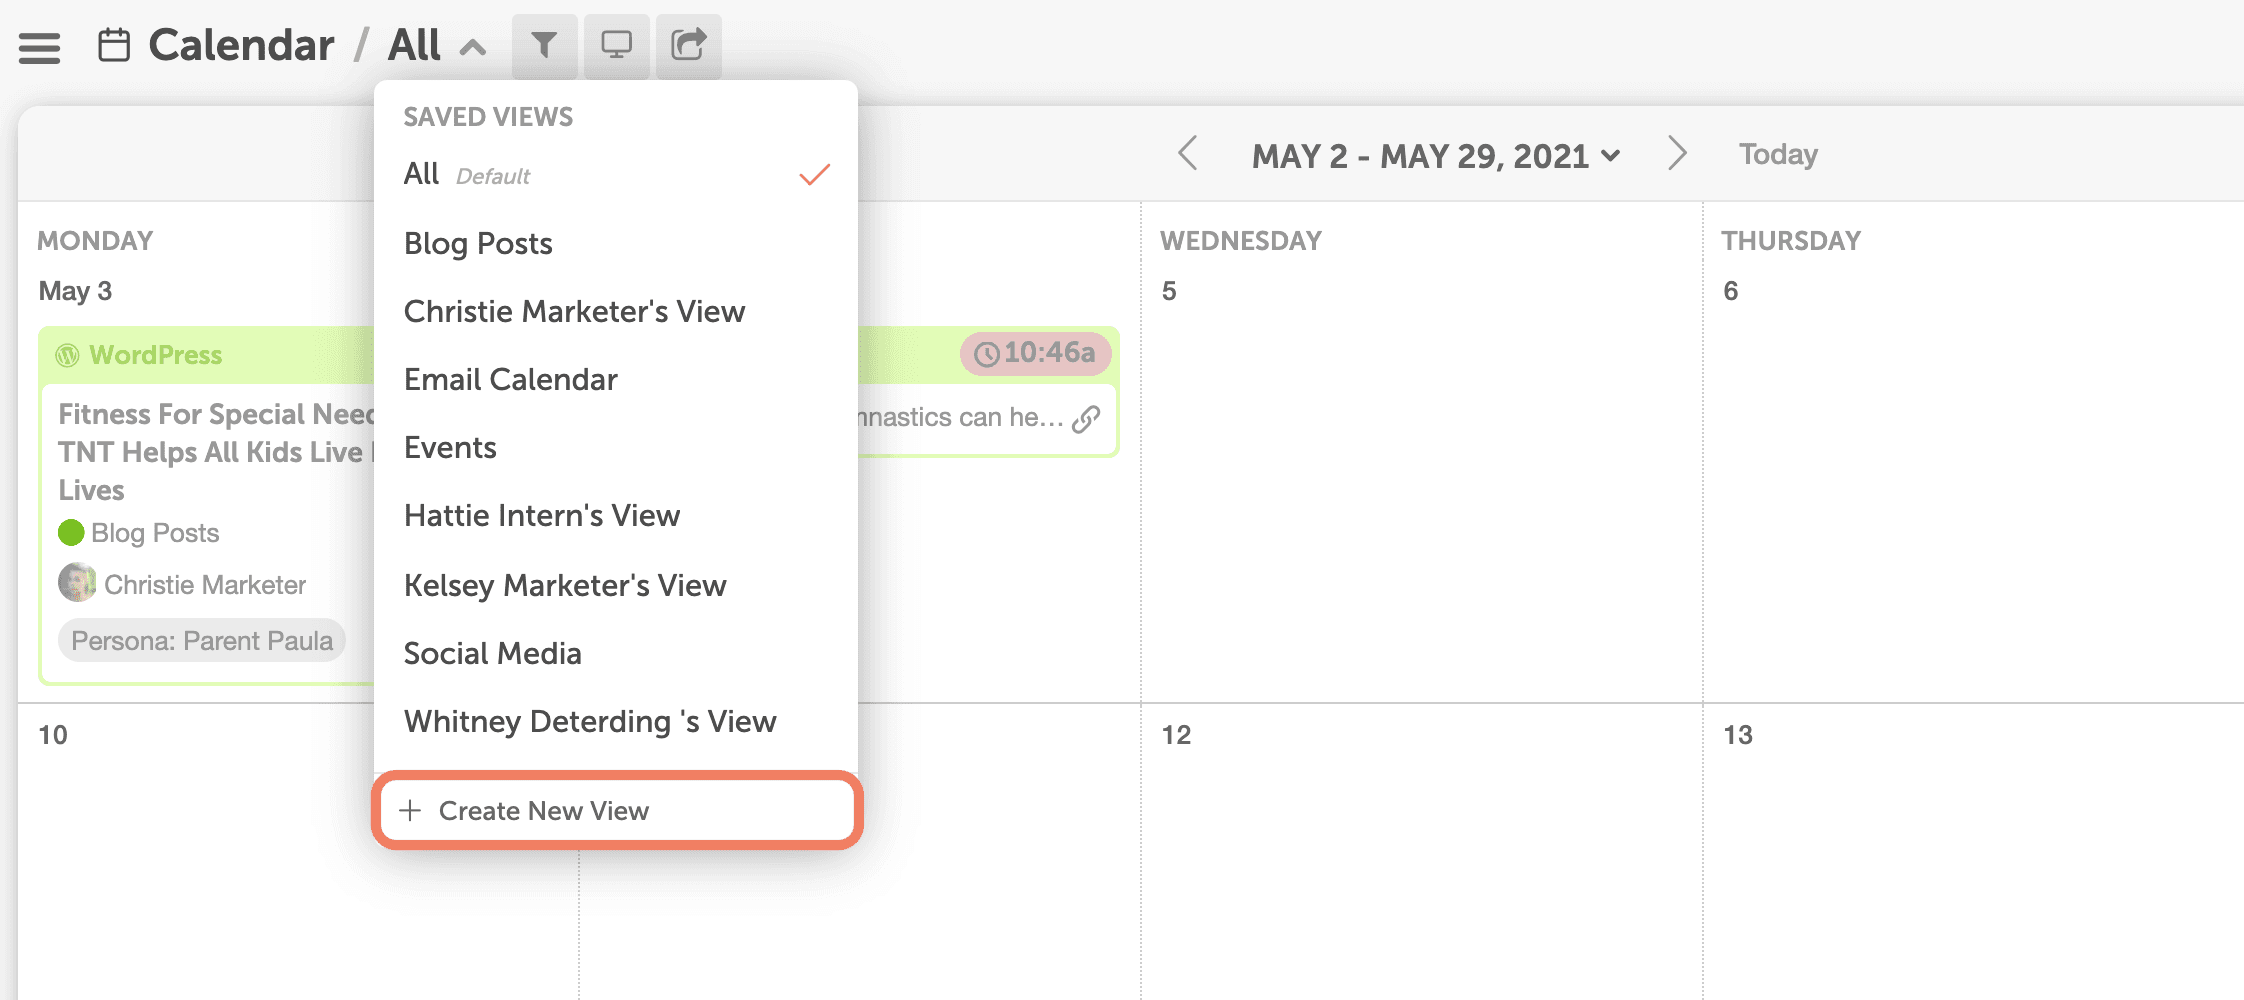Image resolution: width=2244 pixels, height=1000 pixels.
Task: Go to next date range arrow
Action: pyautogui.click(x=1677, y=154)
